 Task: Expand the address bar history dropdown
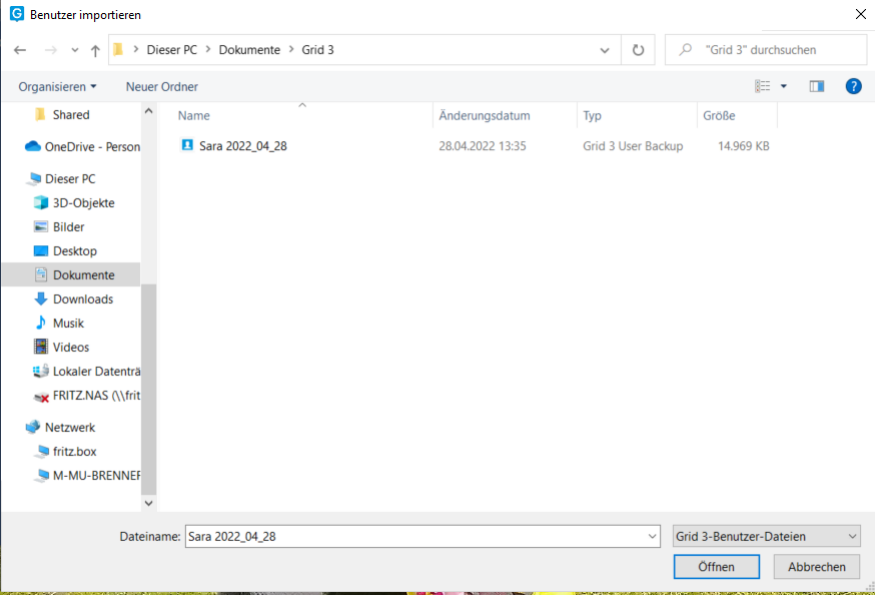coord(604,50)
